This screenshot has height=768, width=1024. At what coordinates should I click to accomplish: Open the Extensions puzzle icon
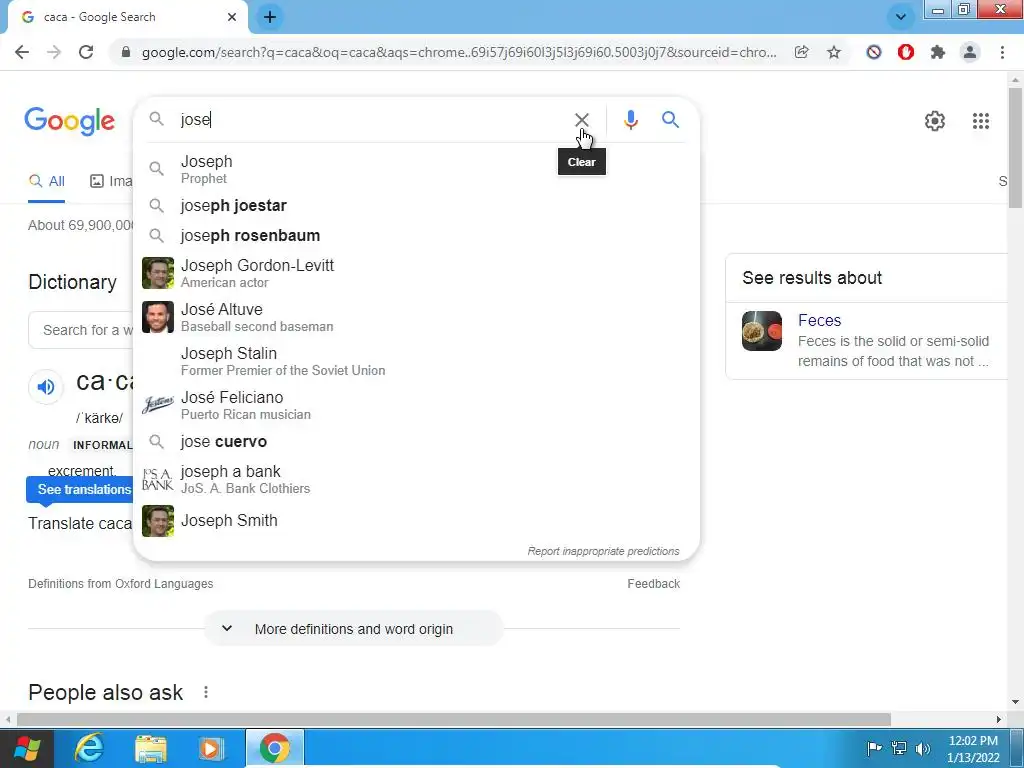(938, 52)
